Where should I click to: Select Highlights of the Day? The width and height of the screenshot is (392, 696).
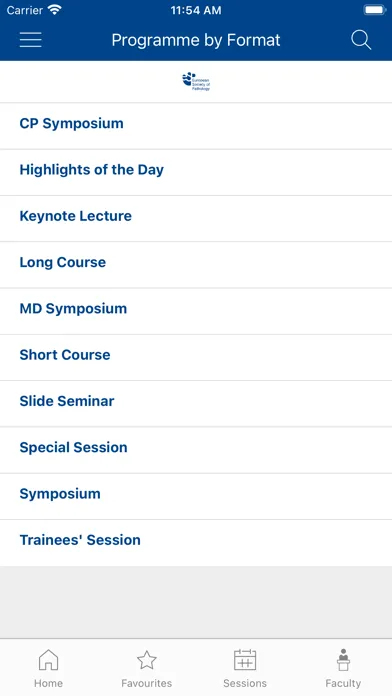pos(196,172)
